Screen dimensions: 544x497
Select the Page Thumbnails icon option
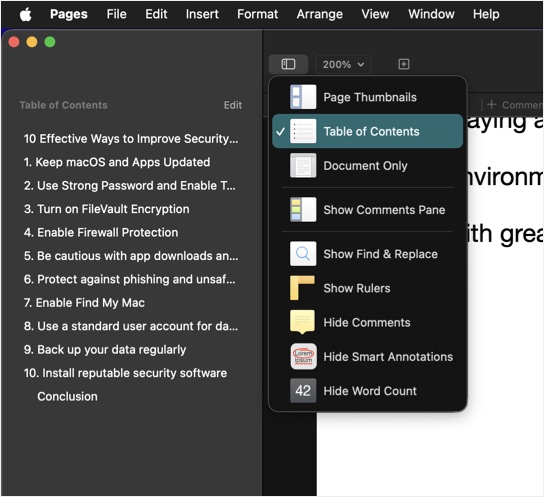tap(303, 97)
